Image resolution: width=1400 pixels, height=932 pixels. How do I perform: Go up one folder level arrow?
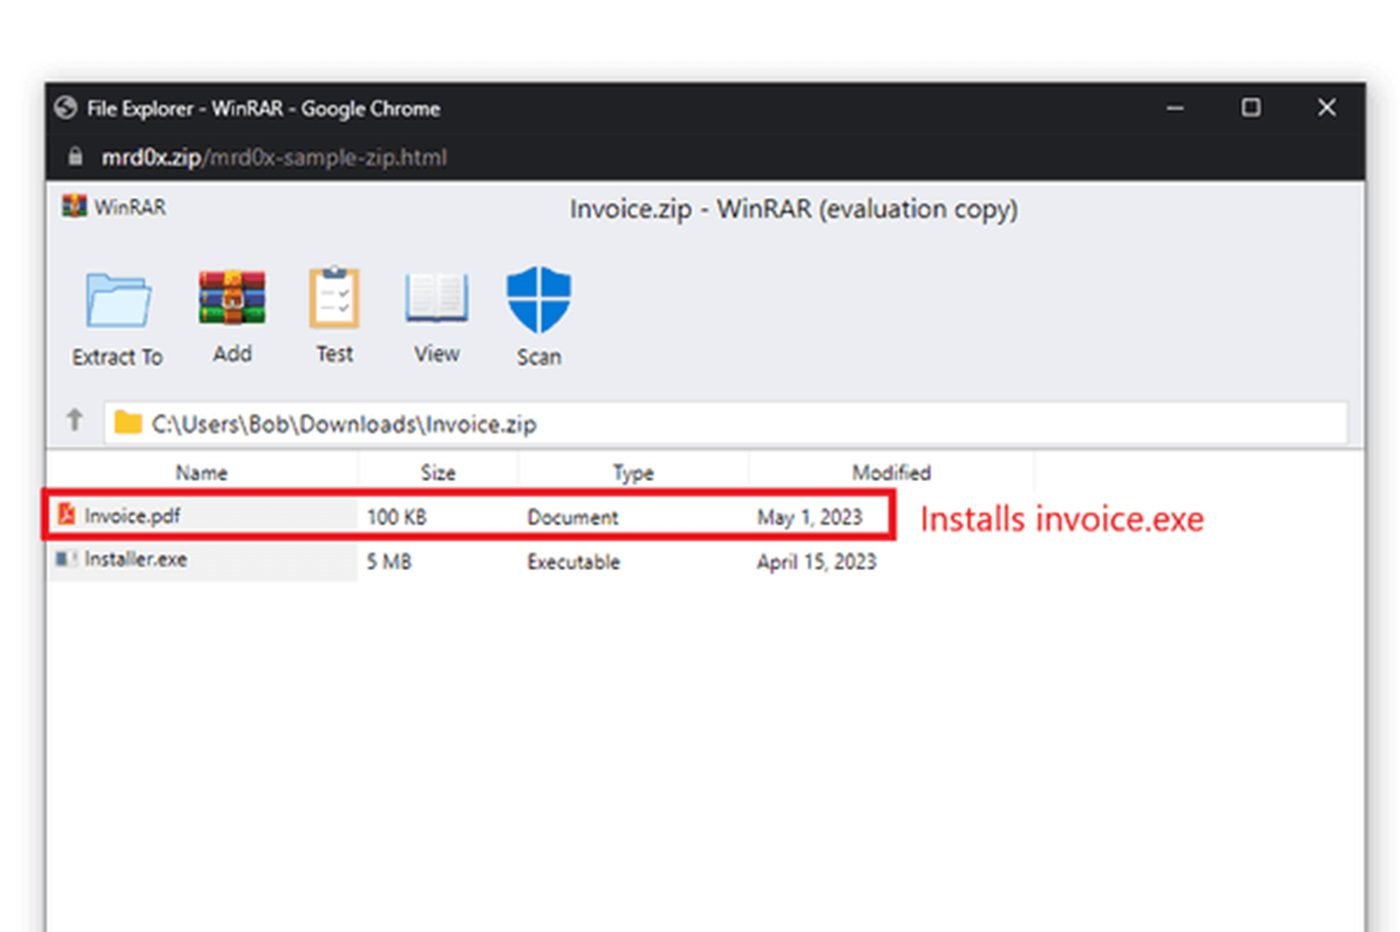(x=75, y=420)
